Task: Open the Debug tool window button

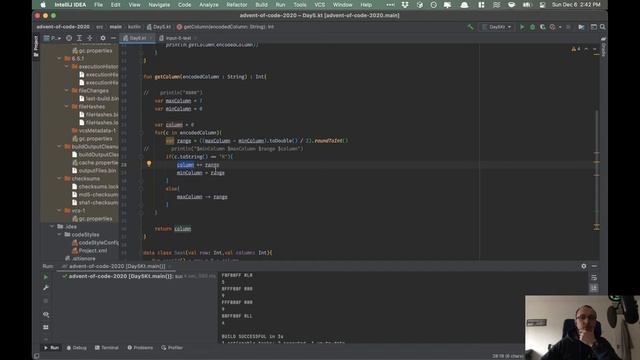Action: point(77,348)
